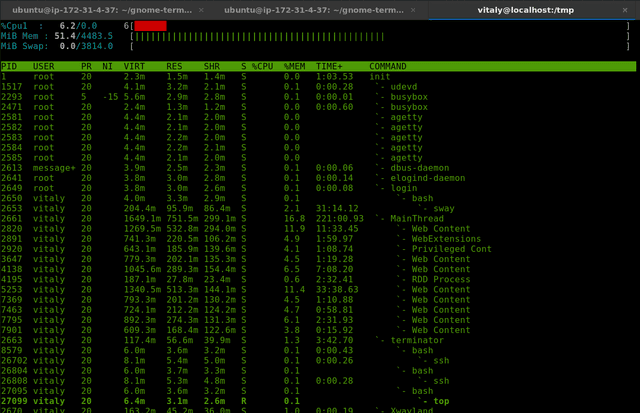Image resolution: width=640 pixels, height=413 pixels.
Task: Click the 16.8 memory percentage value
Action: coord(294,219)
